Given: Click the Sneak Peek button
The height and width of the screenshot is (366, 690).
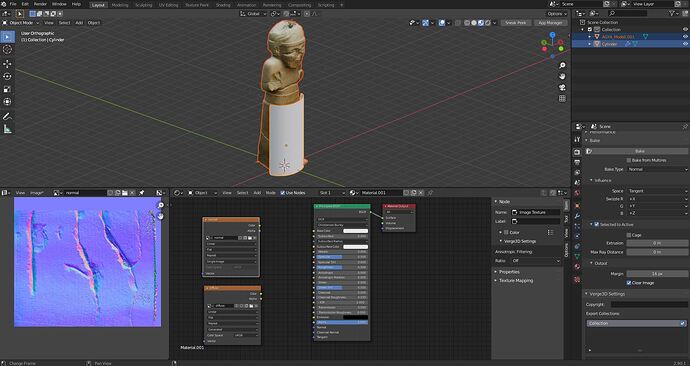Looking at the screenshot, I should (516, 22).
